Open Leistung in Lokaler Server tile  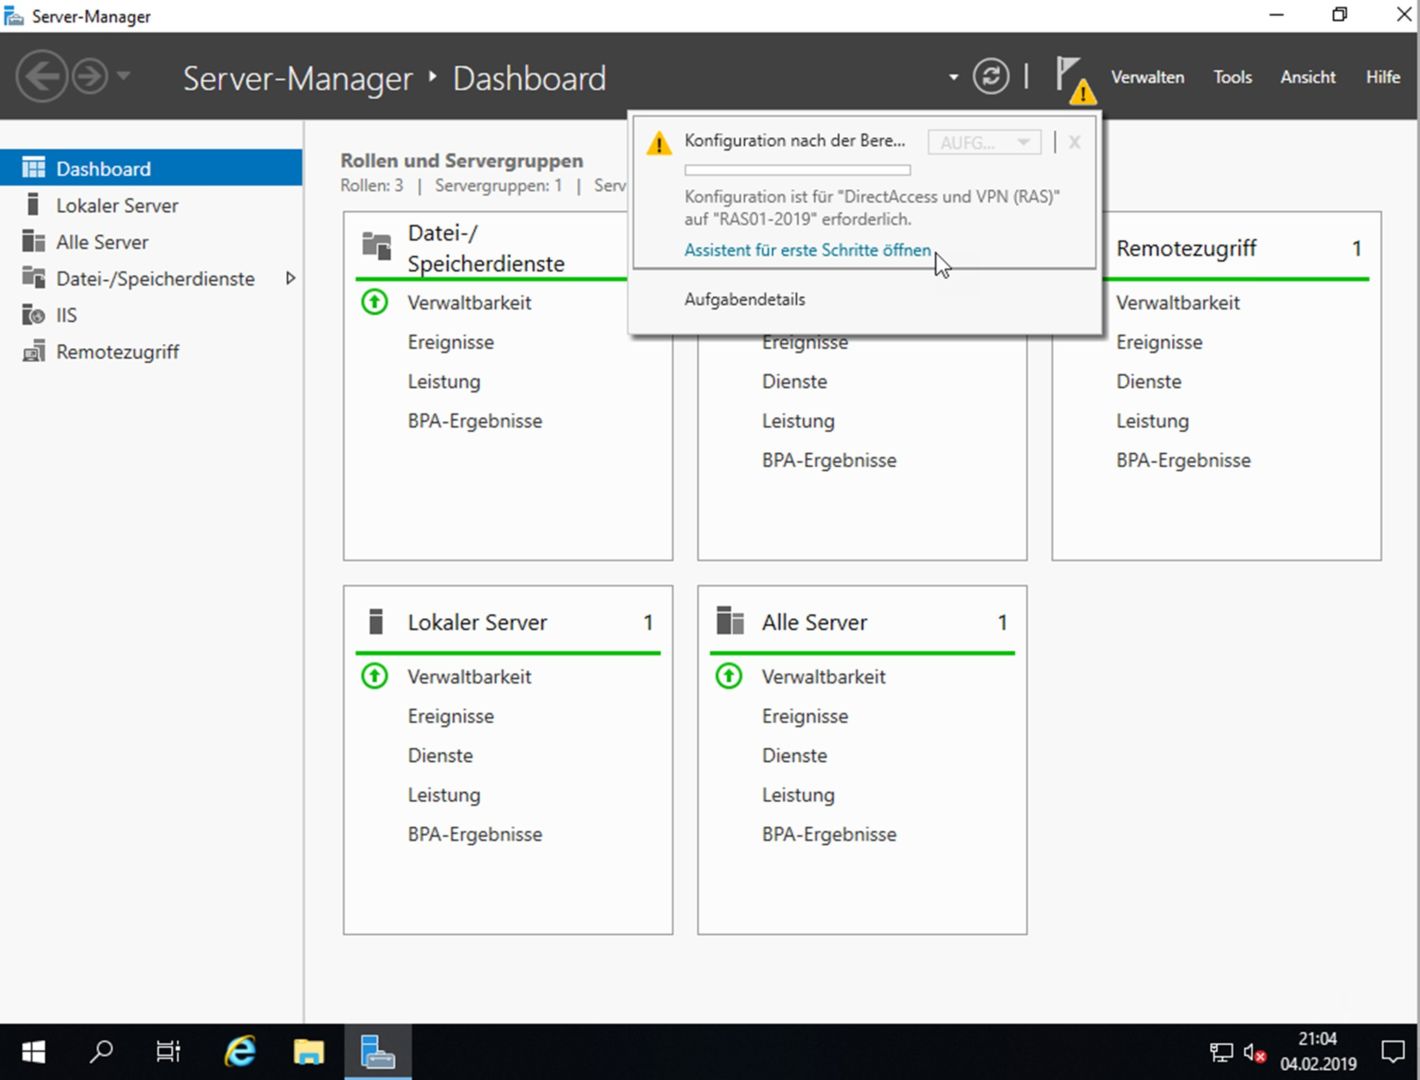point(443,795)
